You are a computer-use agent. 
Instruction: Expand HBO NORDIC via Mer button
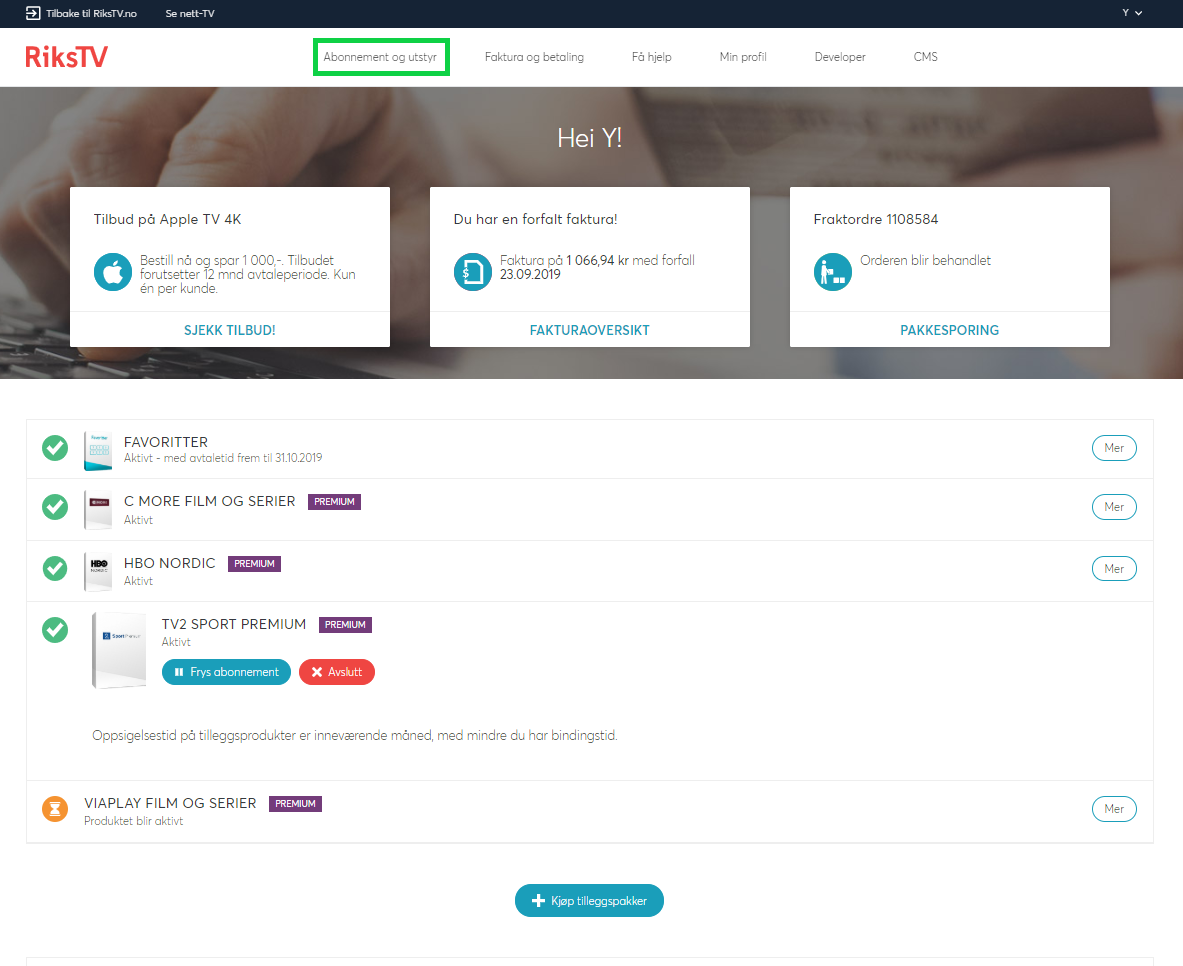click(1114, 568)
